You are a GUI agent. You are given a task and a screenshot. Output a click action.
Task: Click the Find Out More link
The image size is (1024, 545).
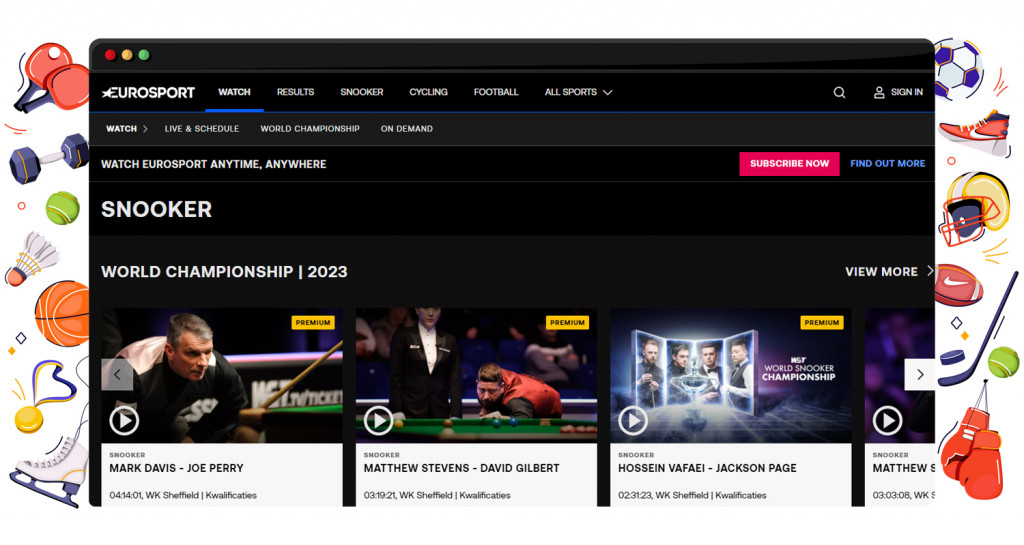click(x=888, y=164)
